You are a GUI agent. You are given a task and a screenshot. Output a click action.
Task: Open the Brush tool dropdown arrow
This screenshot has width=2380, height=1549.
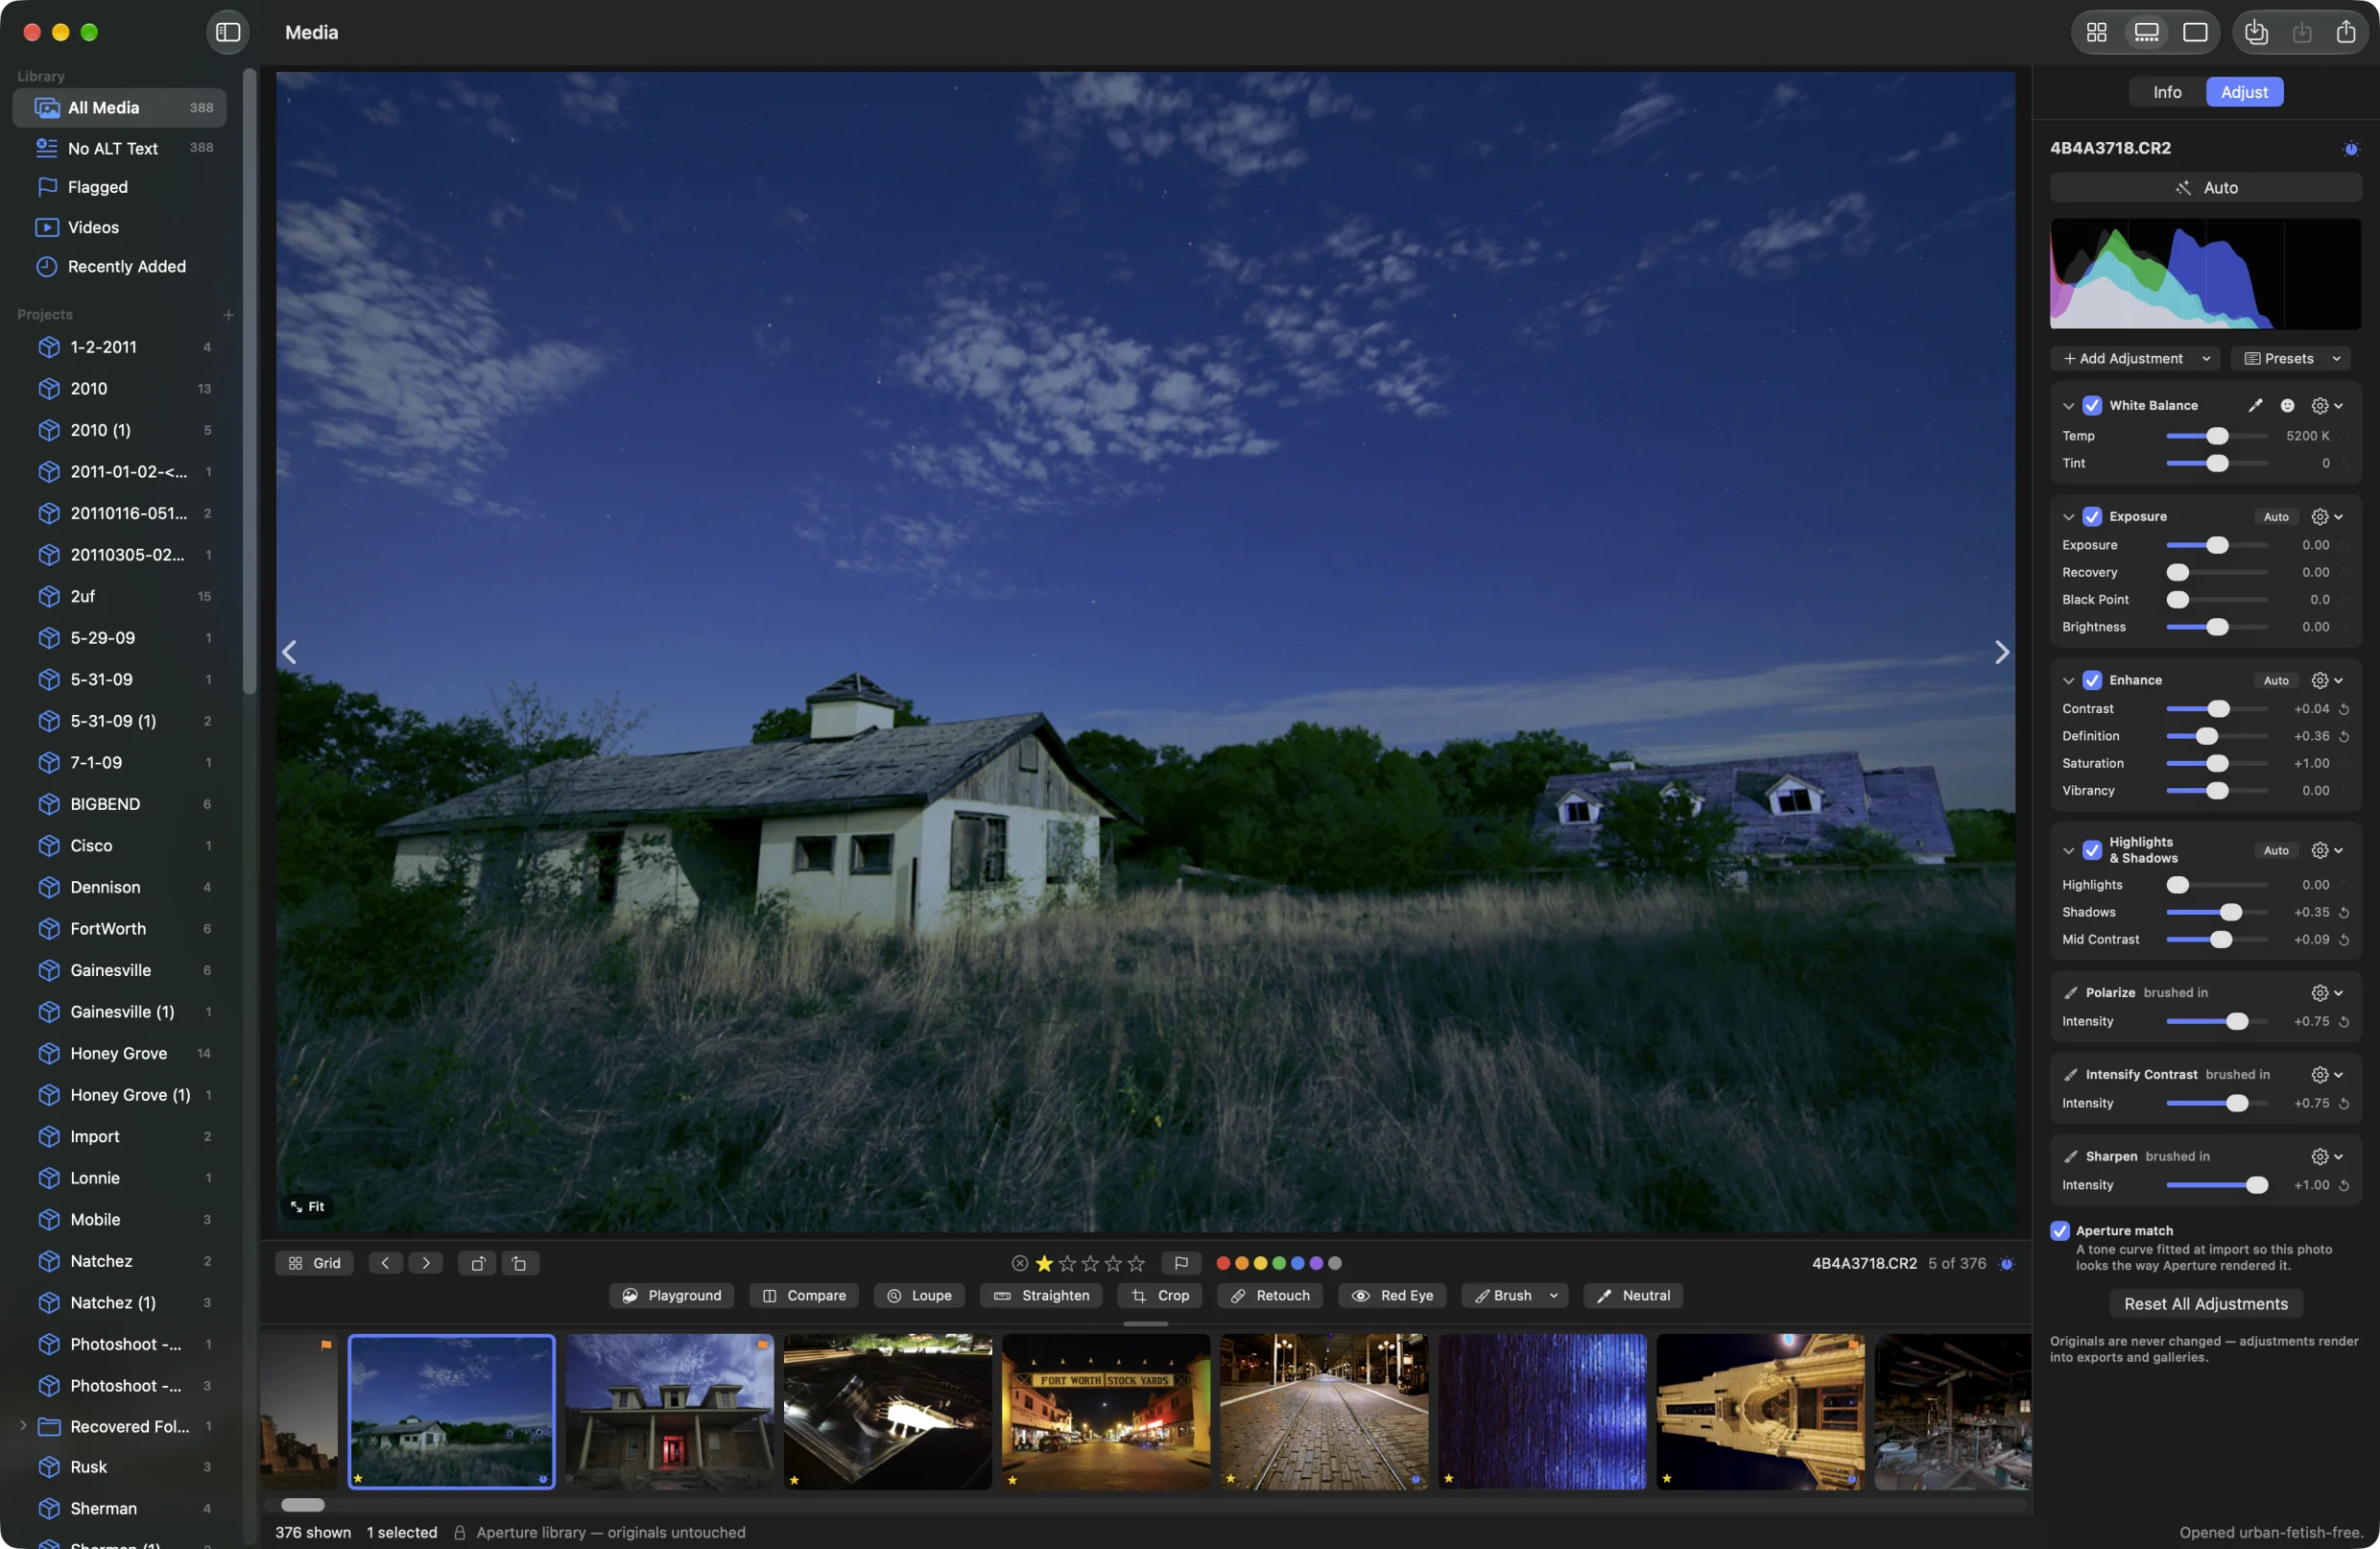[x=1552, y=1295]
